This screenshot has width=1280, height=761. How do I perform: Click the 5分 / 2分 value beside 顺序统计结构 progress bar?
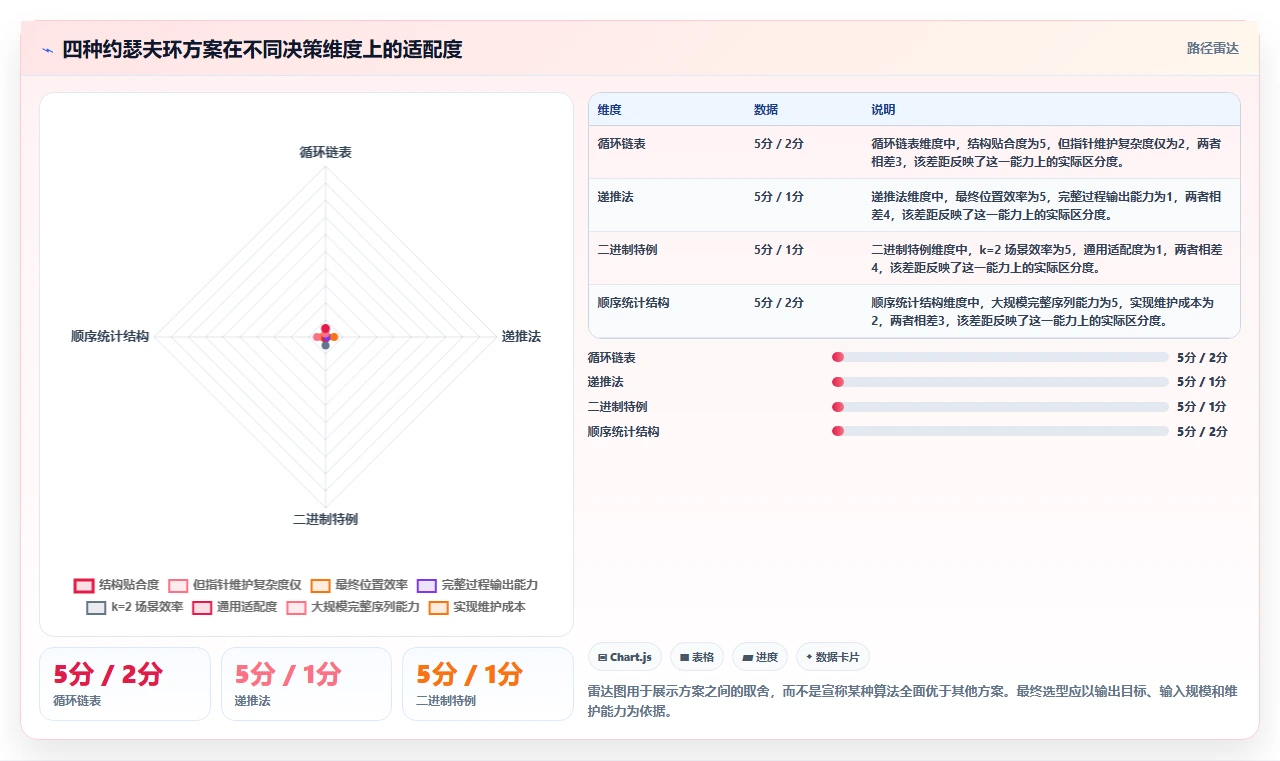click(1202, 432)
